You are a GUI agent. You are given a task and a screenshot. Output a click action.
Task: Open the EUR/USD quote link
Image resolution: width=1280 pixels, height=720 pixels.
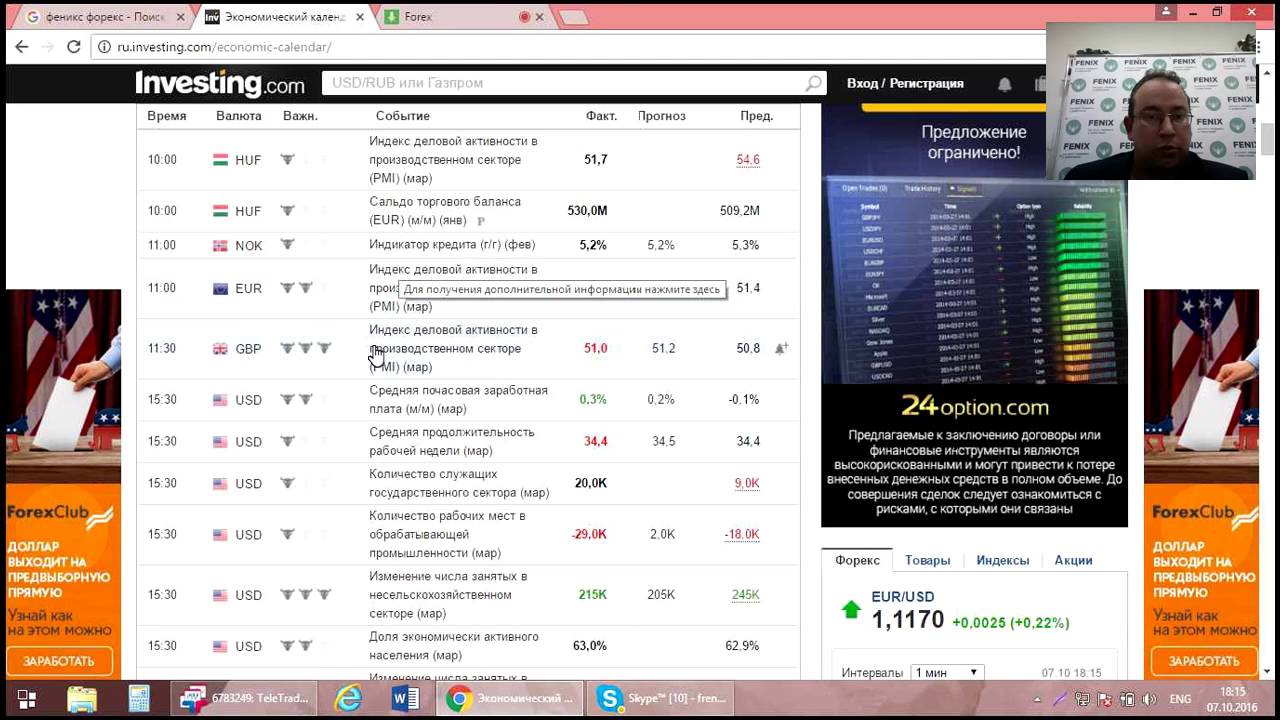tap(902, 597)
